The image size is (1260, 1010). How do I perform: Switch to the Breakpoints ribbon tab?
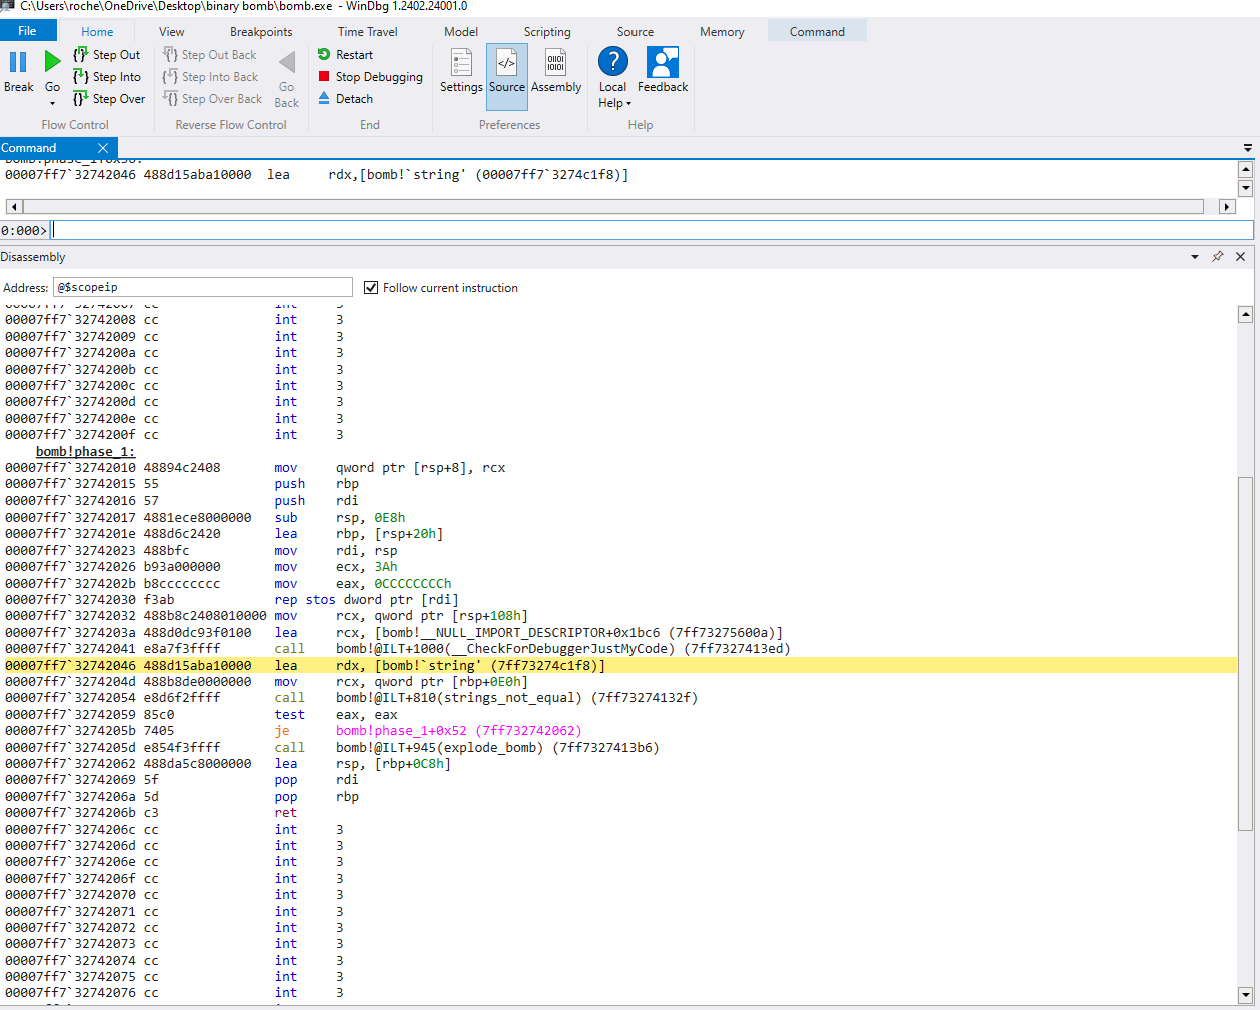coord(261,32)
